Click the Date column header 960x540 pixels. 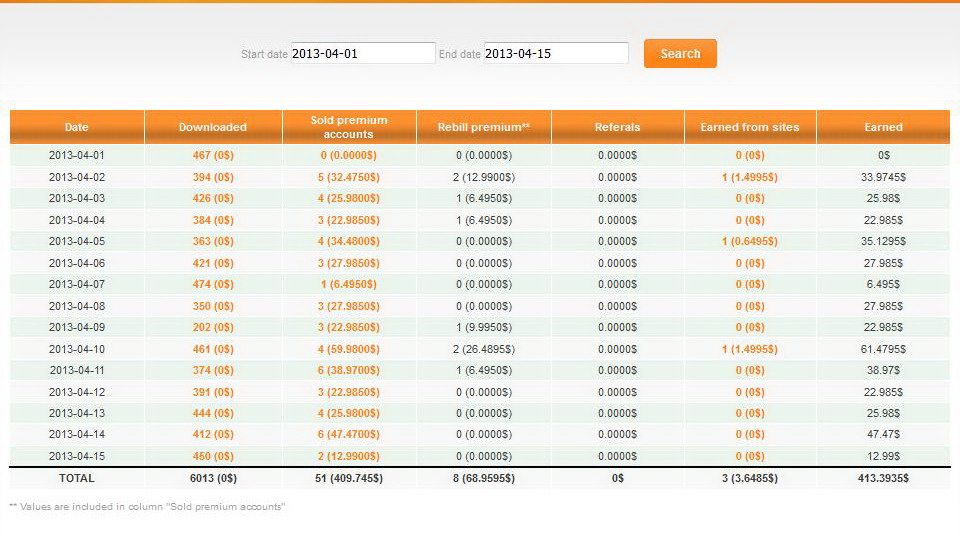click(x=77, y=127)
